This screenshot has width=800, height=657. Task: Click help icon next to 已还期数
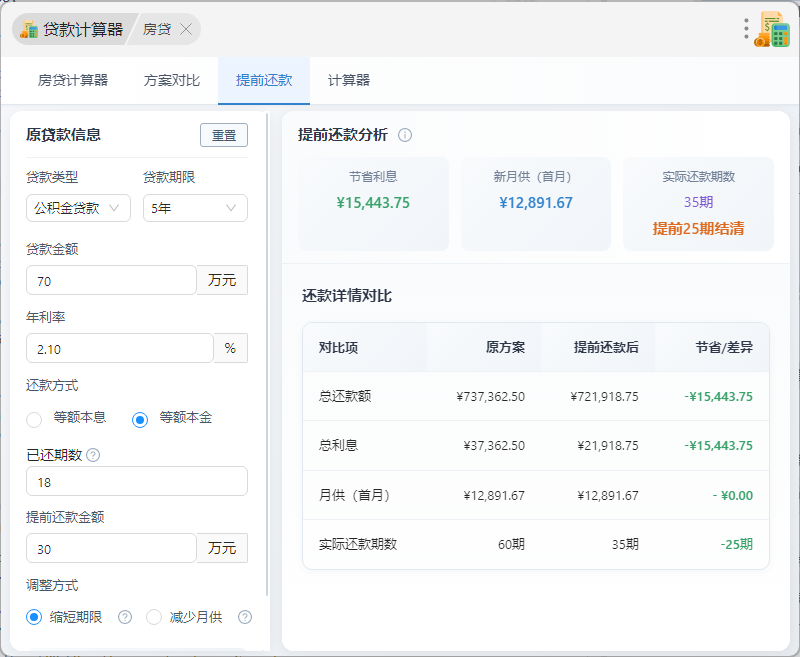coord(93,455)
